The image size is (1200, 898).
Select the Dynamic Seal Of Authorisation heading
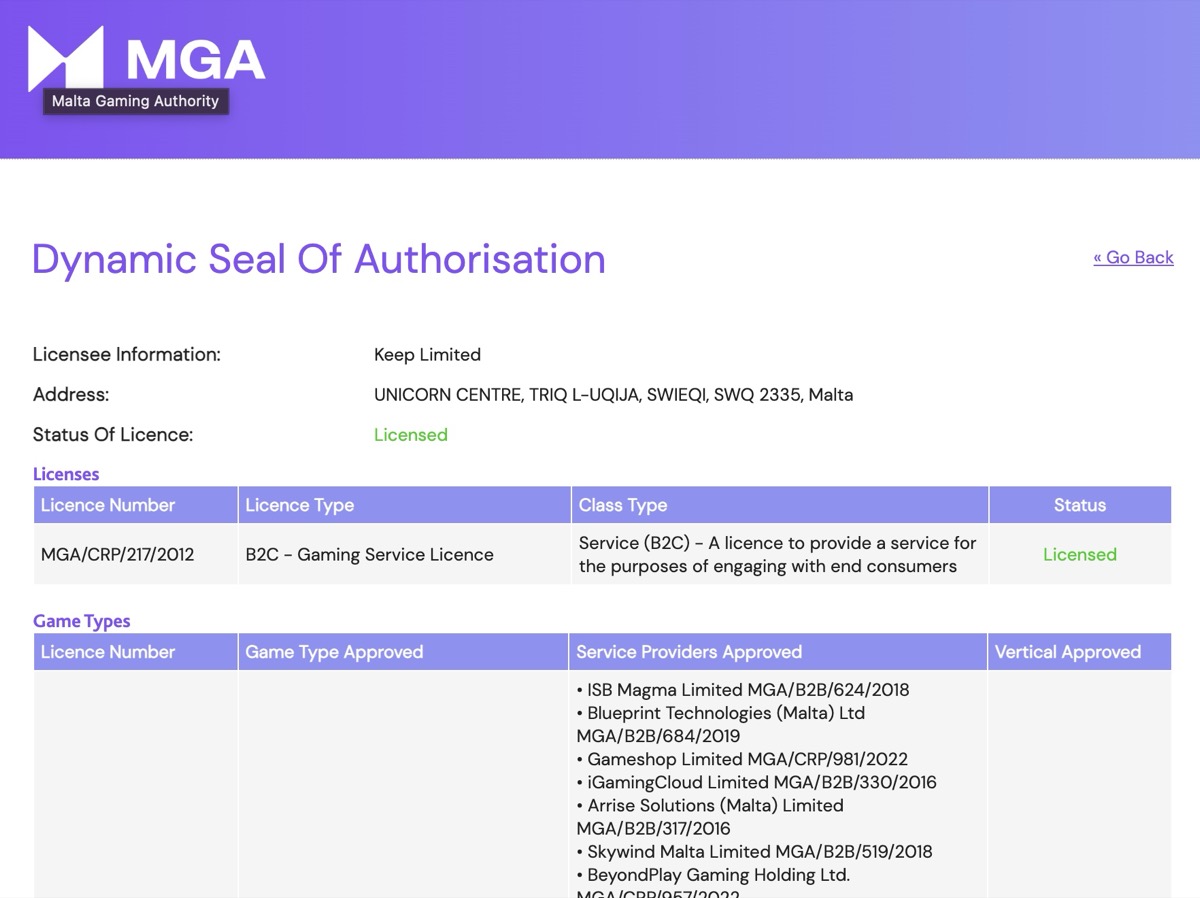pos(318,260)
